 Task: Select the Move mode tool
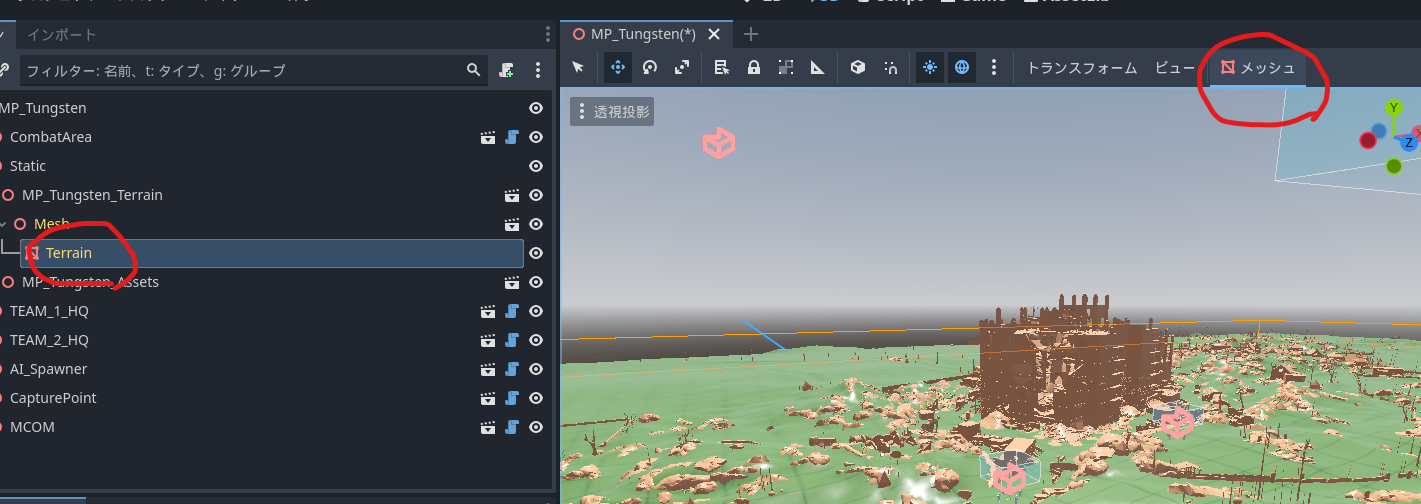[617, 68]
